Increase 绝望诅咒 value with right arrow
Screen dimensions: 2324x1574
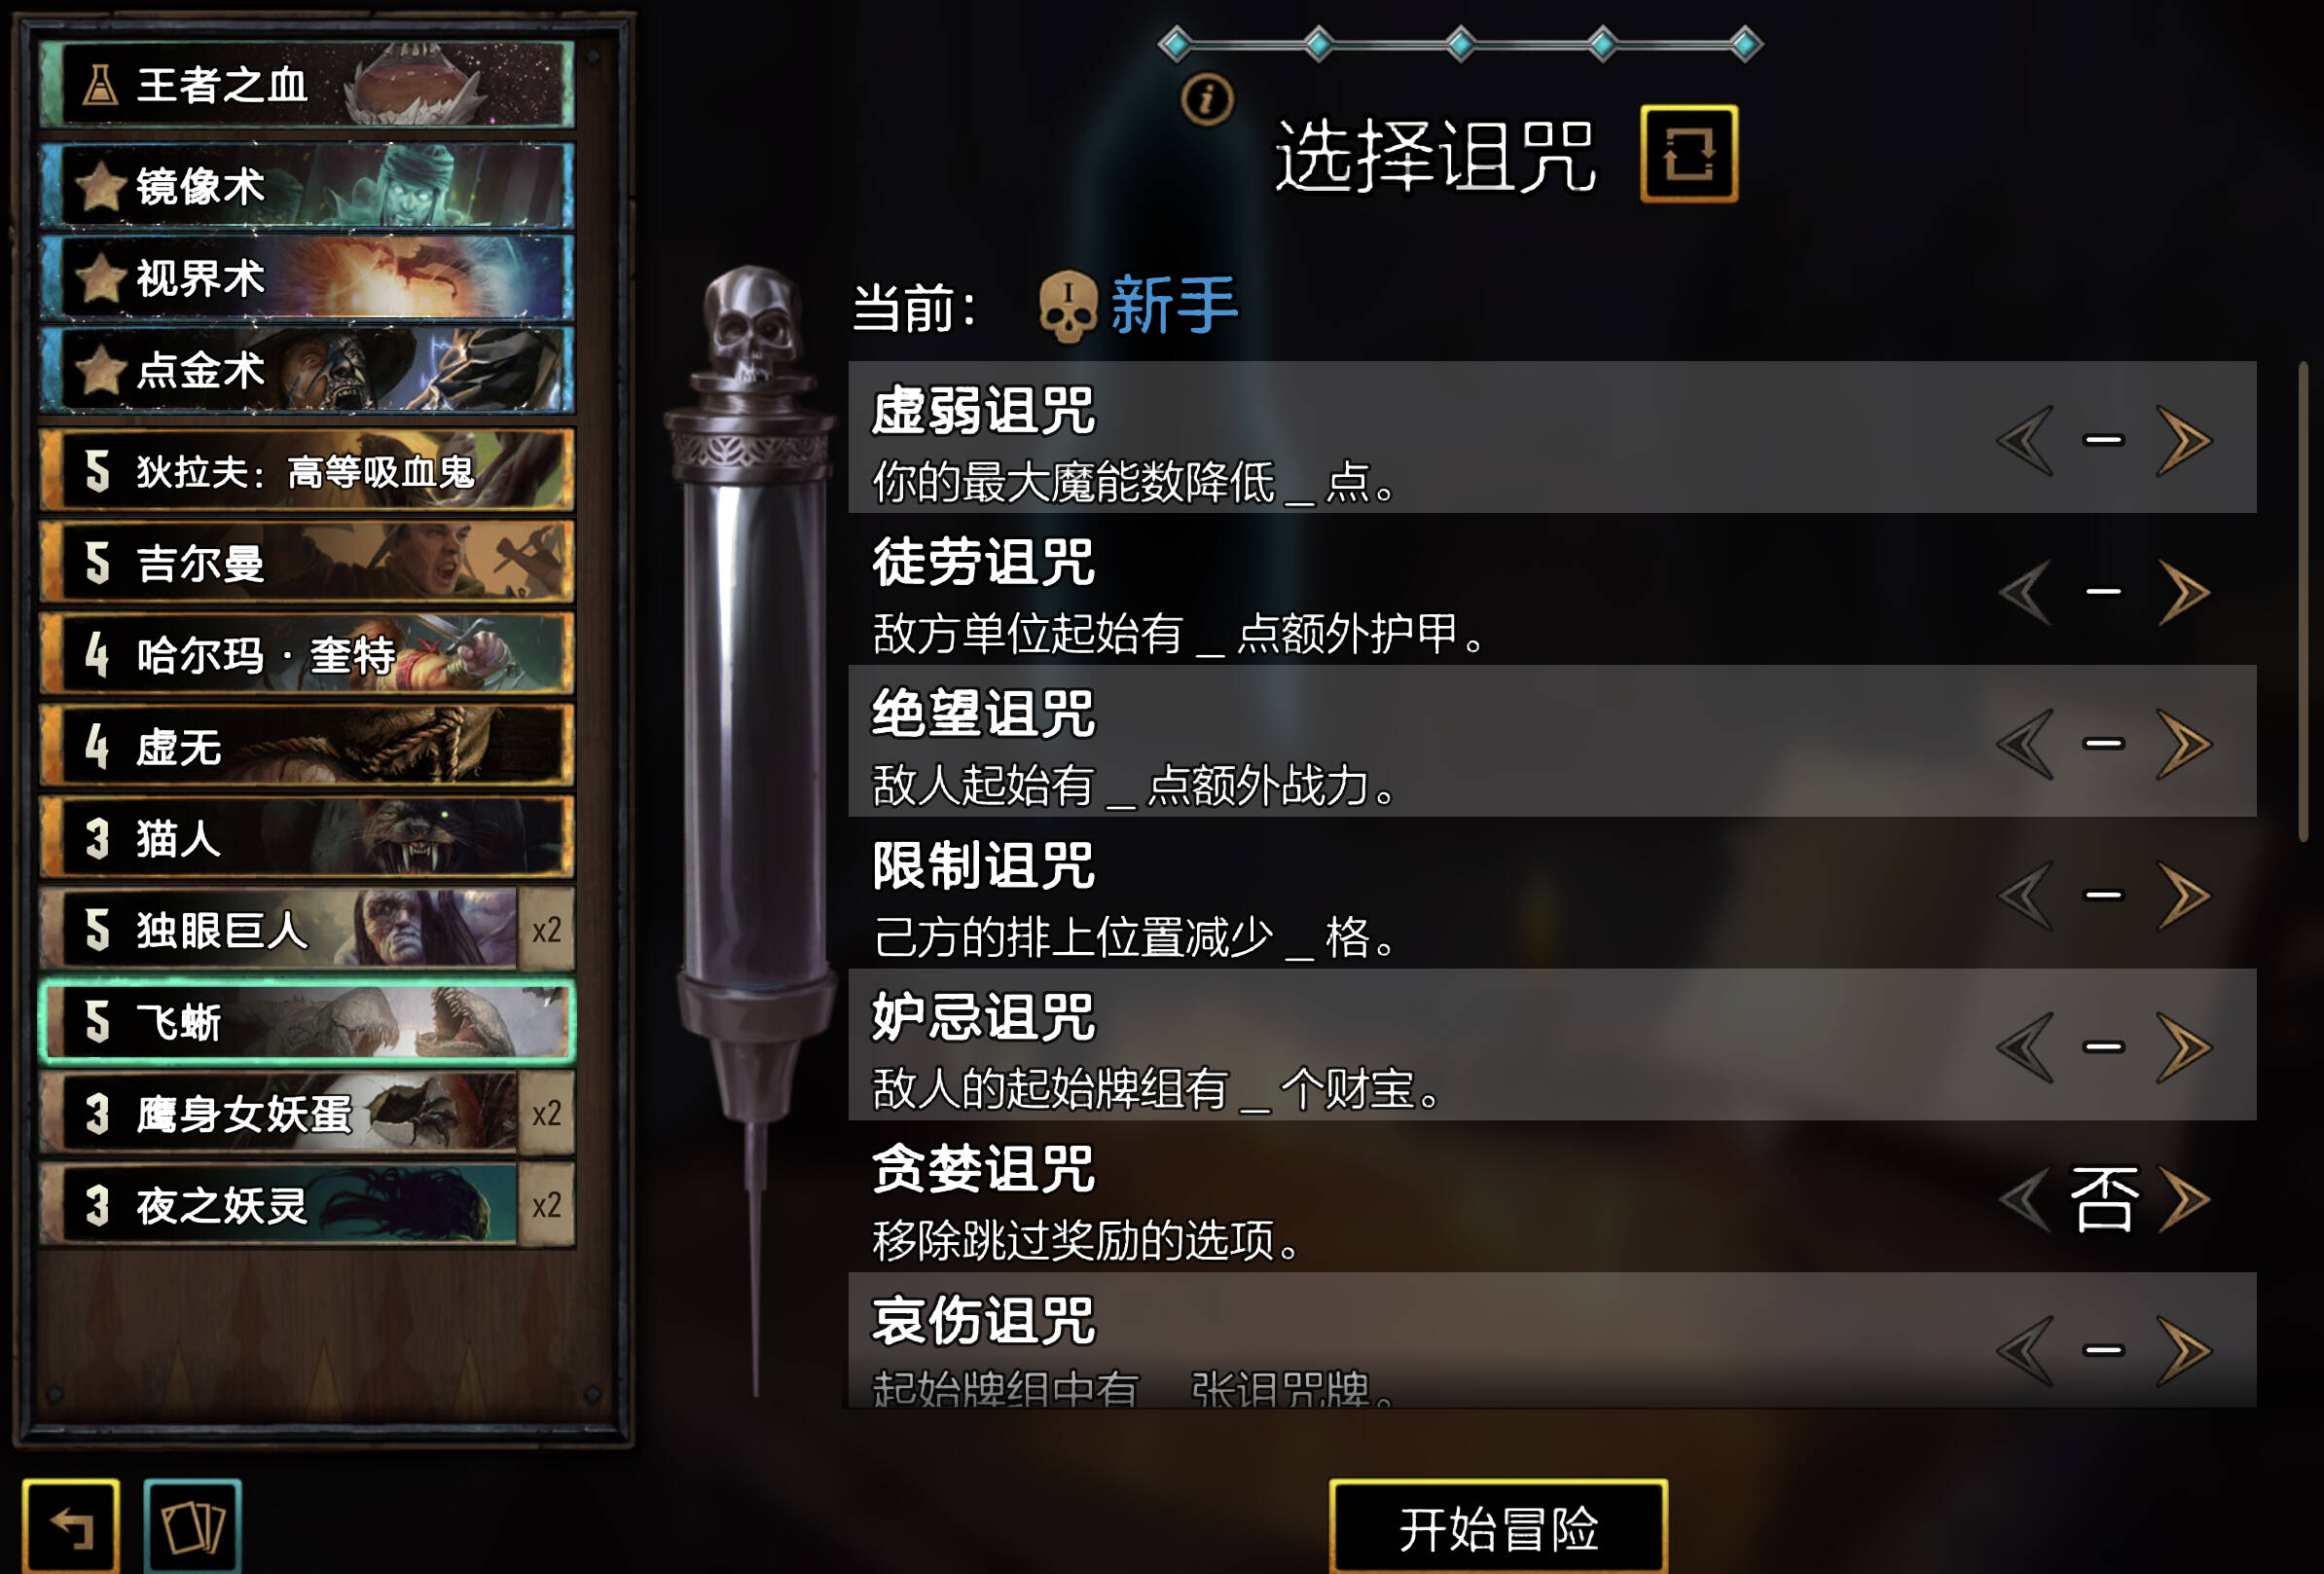click(x=2184, y=744)
